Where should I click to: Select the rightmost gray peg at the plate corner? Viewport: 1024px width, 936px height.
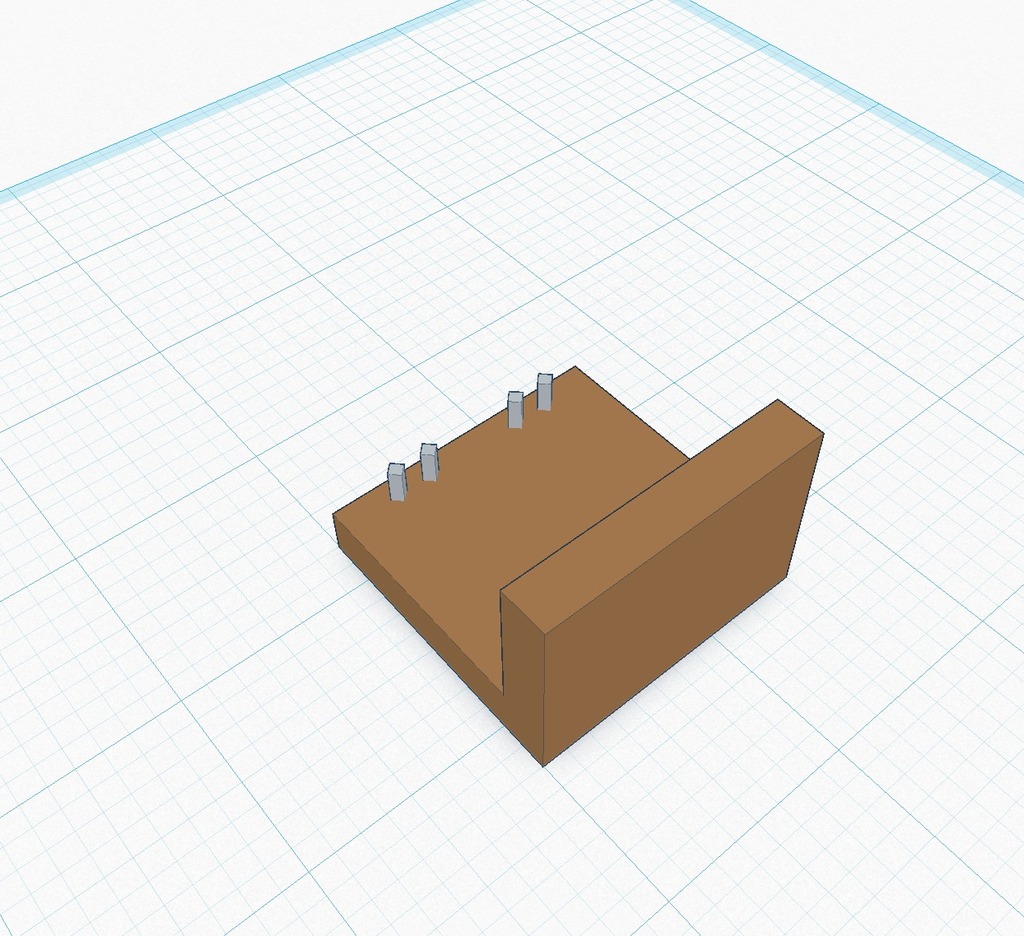click(x=545, y=391)
